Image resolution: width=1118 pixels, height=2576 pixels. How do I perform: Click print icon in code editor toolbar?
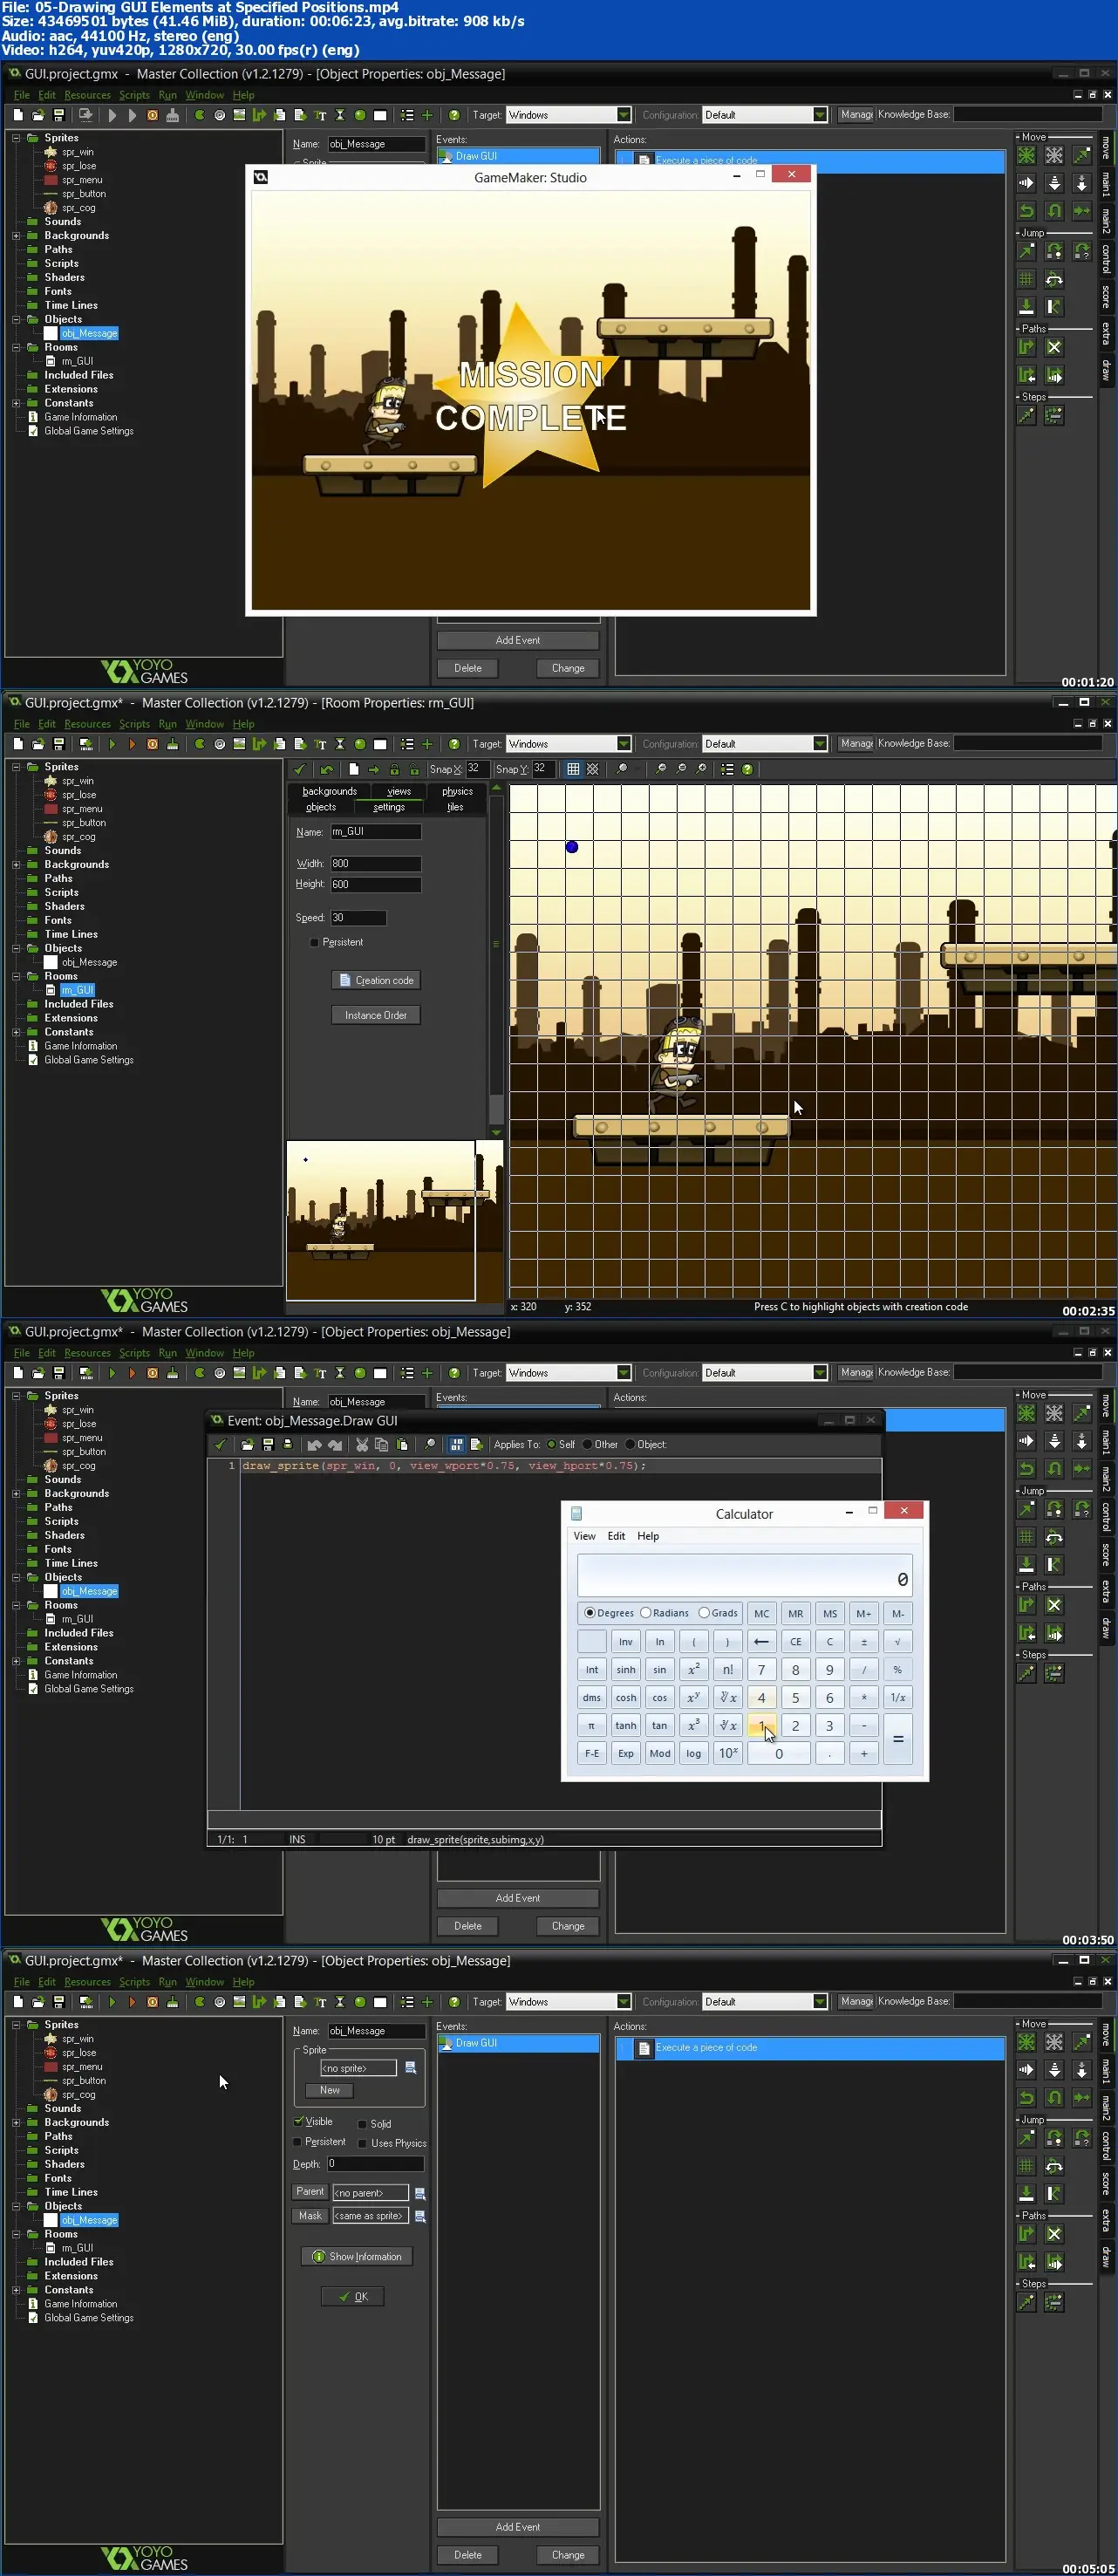(287, 1444)
